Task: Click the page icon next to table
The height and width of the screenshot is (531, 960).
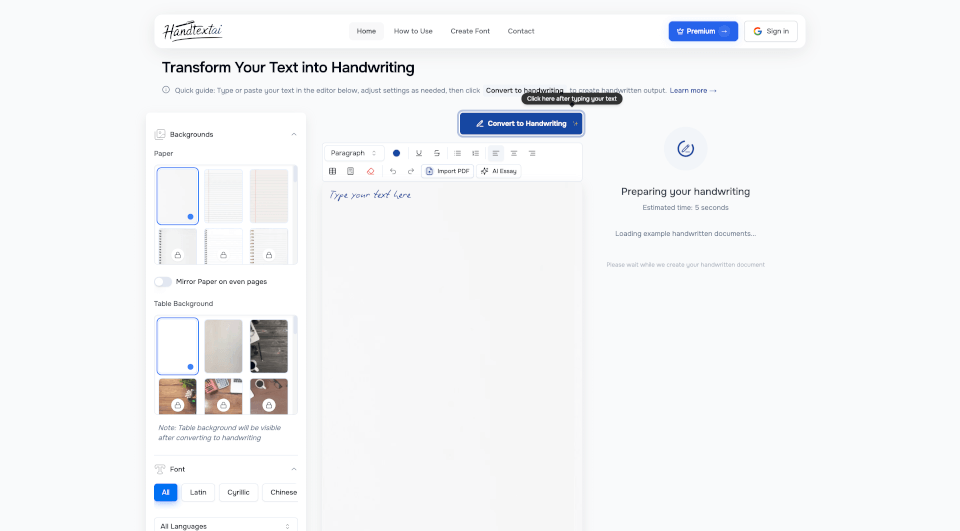Action: coord(350,171)
